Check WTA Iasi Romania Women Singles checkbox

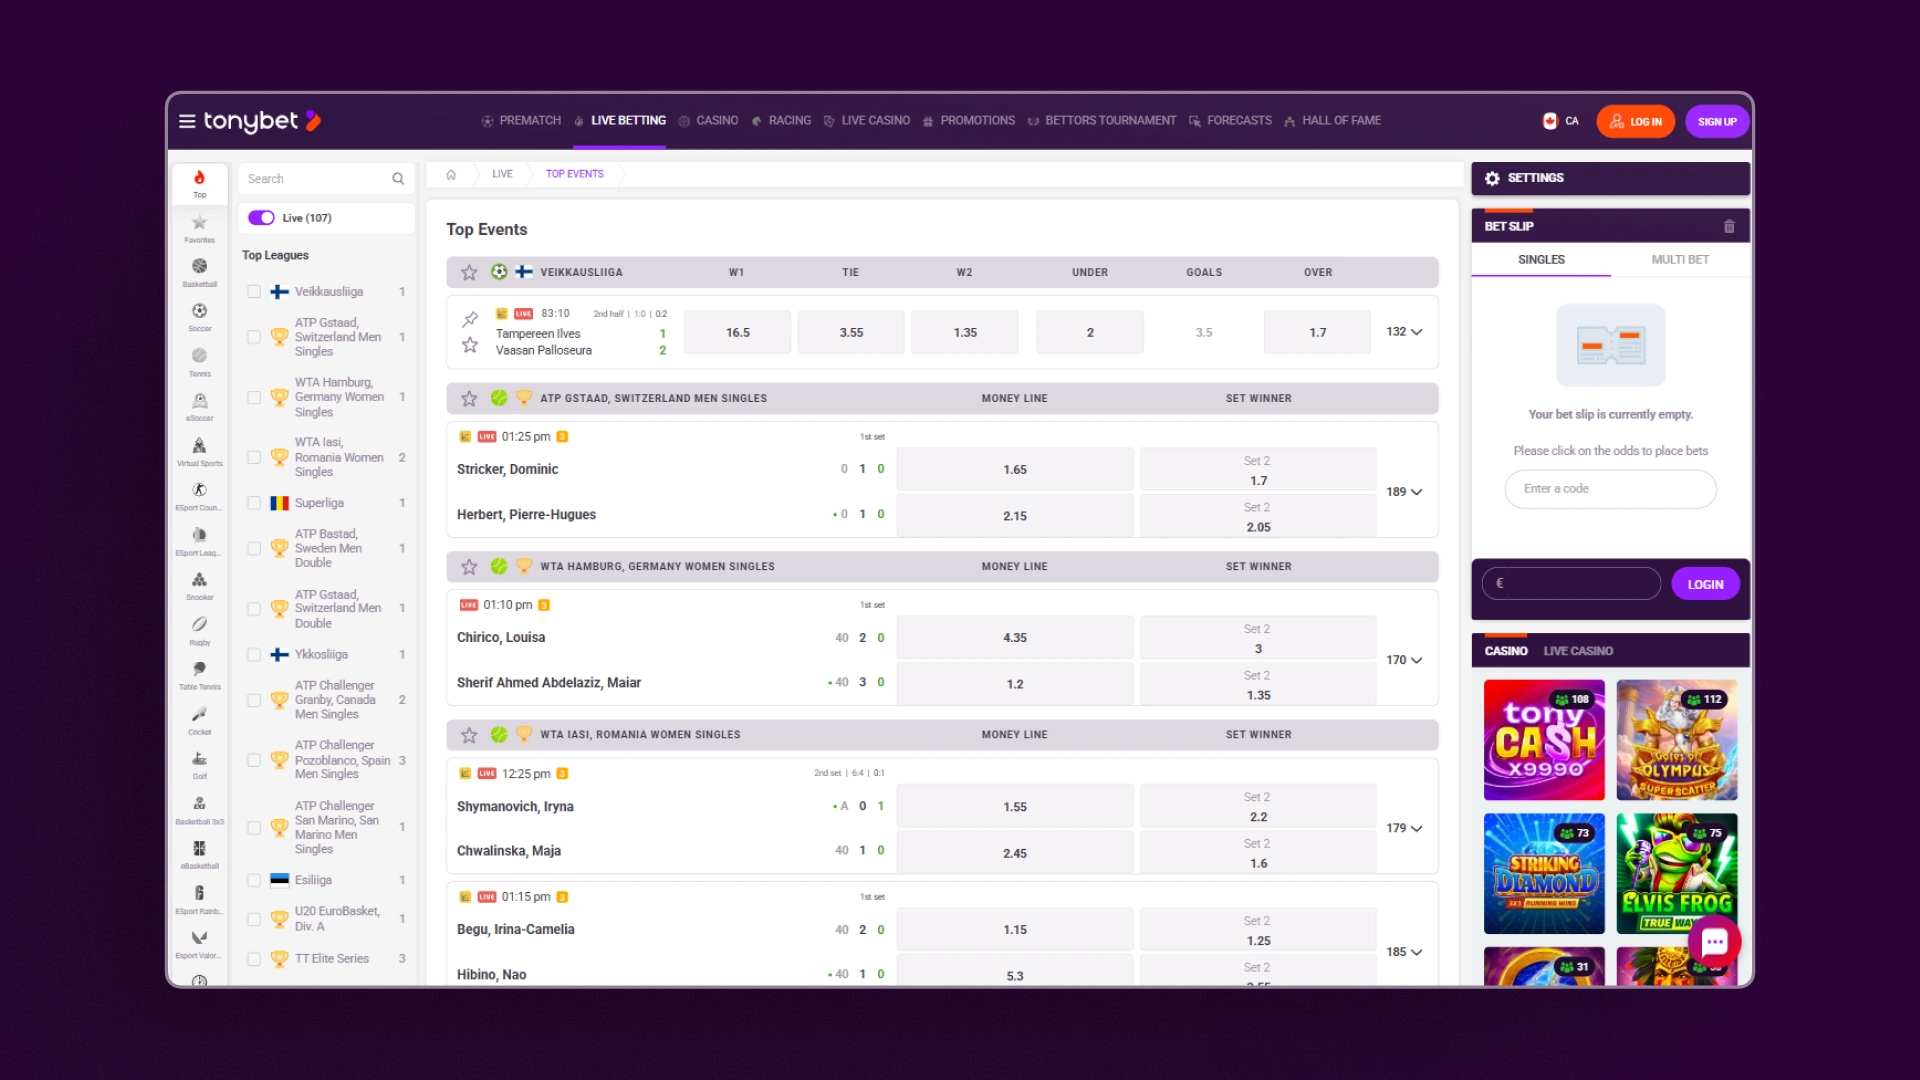[254, 457]
